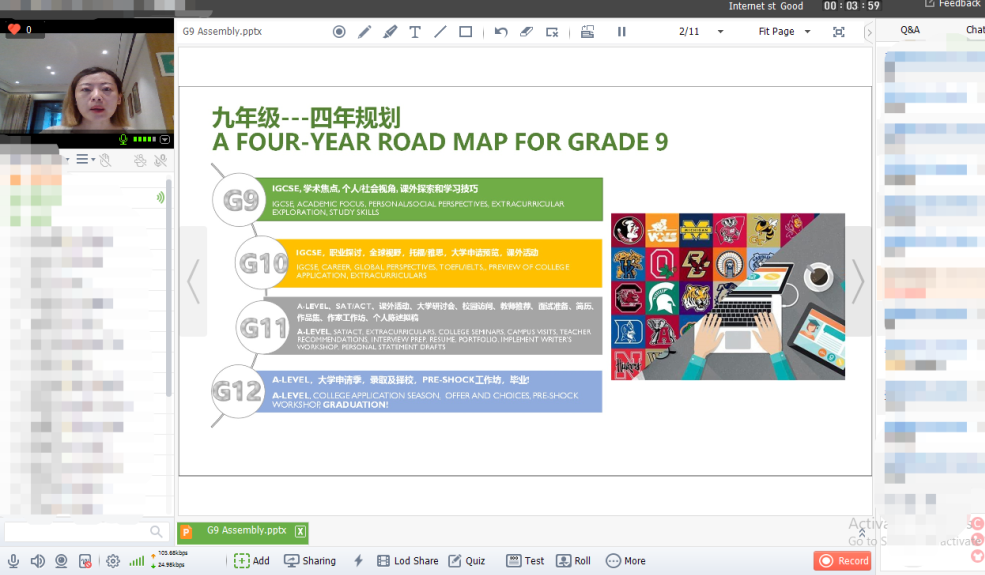Viewport: 985px width, 575px height.
Task: Go to next slide arrow
Action: click(x=858, y=282)
